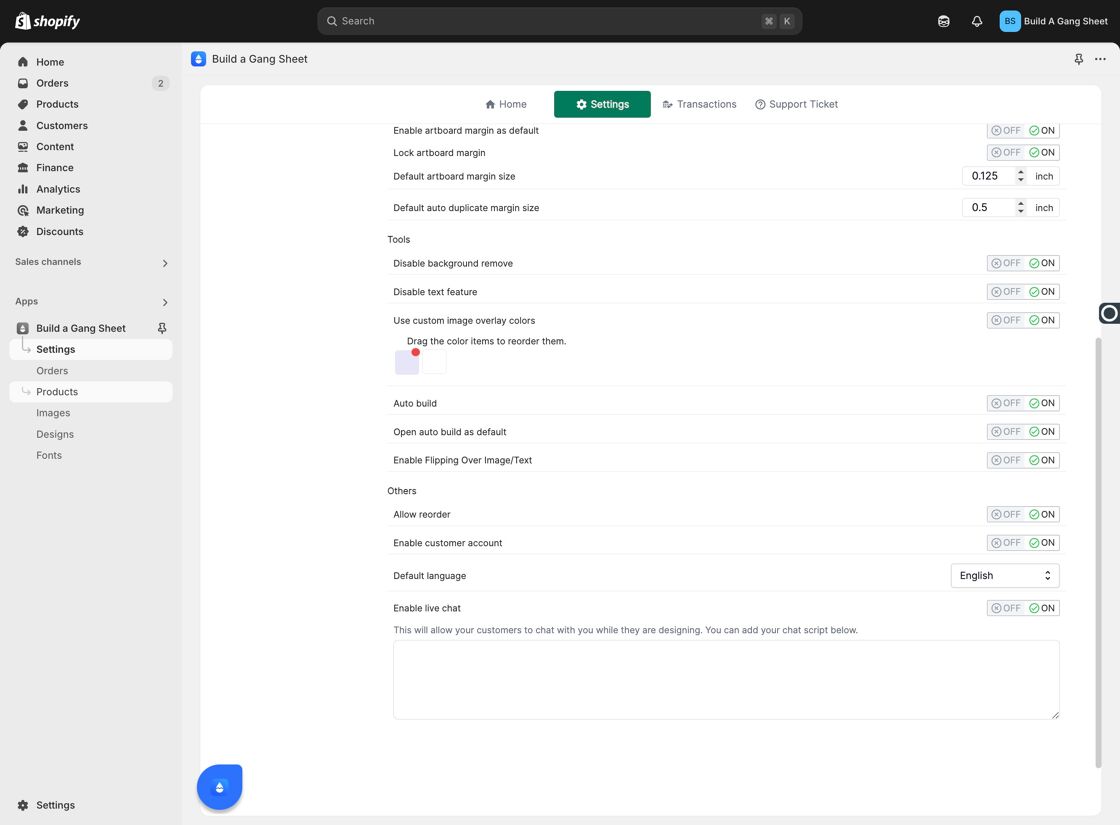This screenshot has height=825, width=1120.
Task: Open the three-dot more menu in app header
Action: coord(1100,59)
